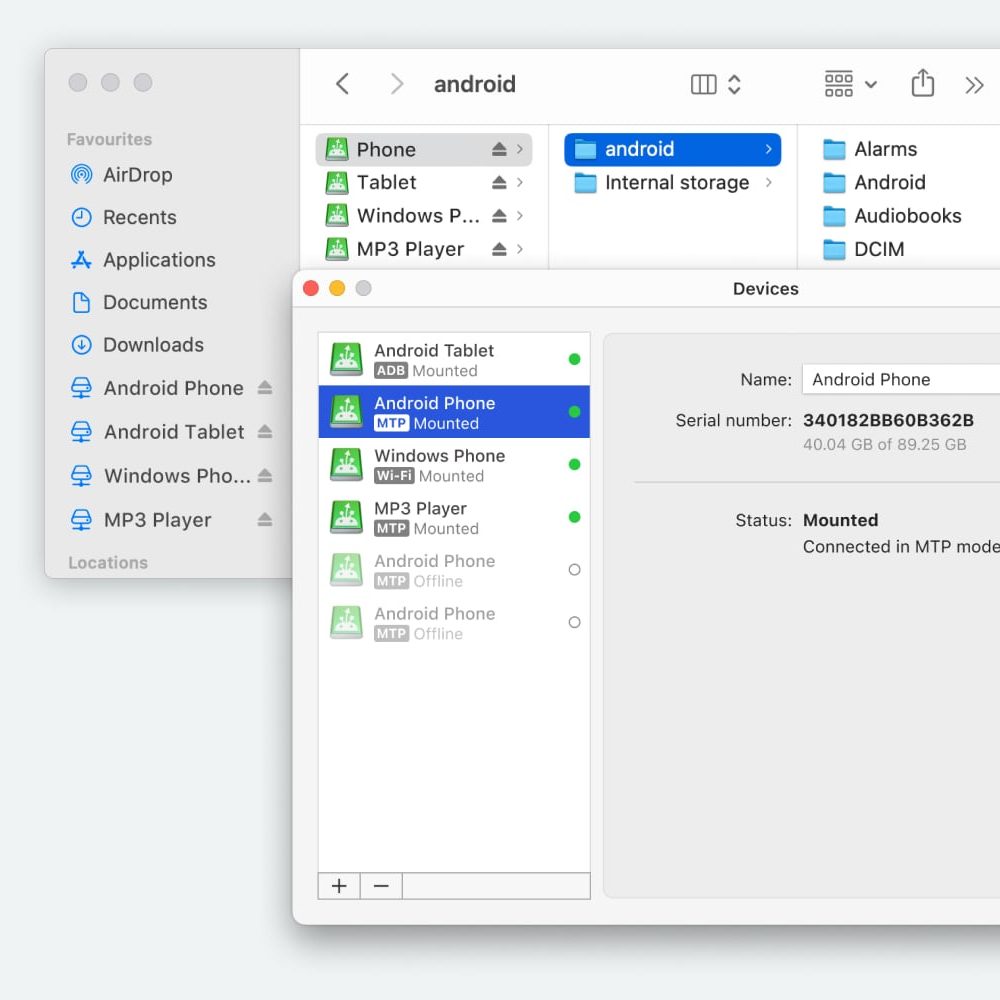
Task: Open AirDrop from the Favourites sidebar
Action: [x=137, y=175]
